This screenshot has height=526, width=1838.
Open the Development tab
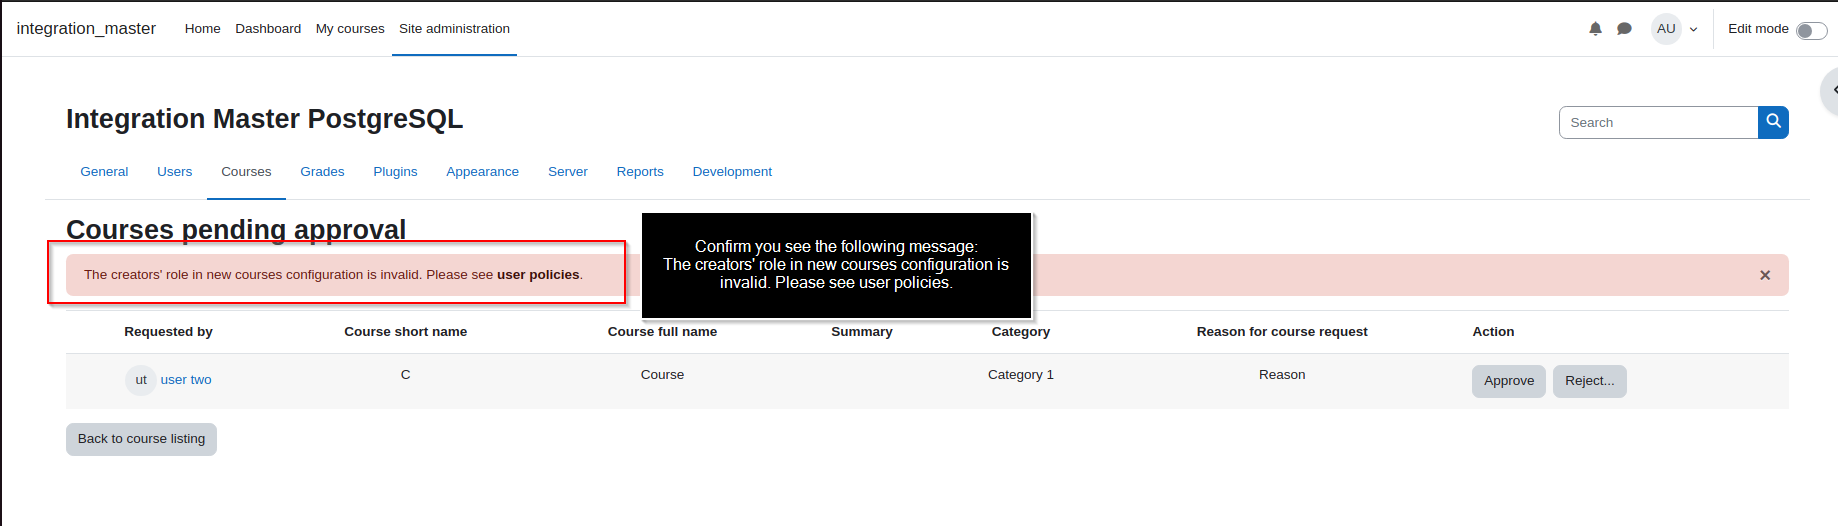[x=732, y=172]
